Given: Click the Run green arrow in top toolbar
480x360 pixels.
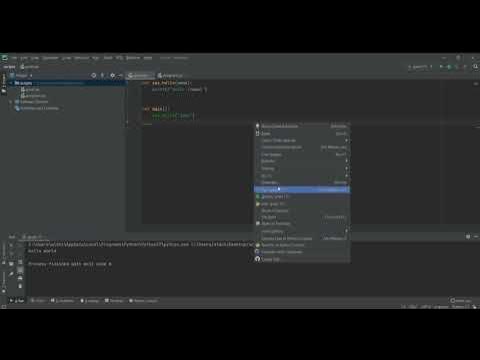Looking at the screenshot, I should [x=441, y=67].
